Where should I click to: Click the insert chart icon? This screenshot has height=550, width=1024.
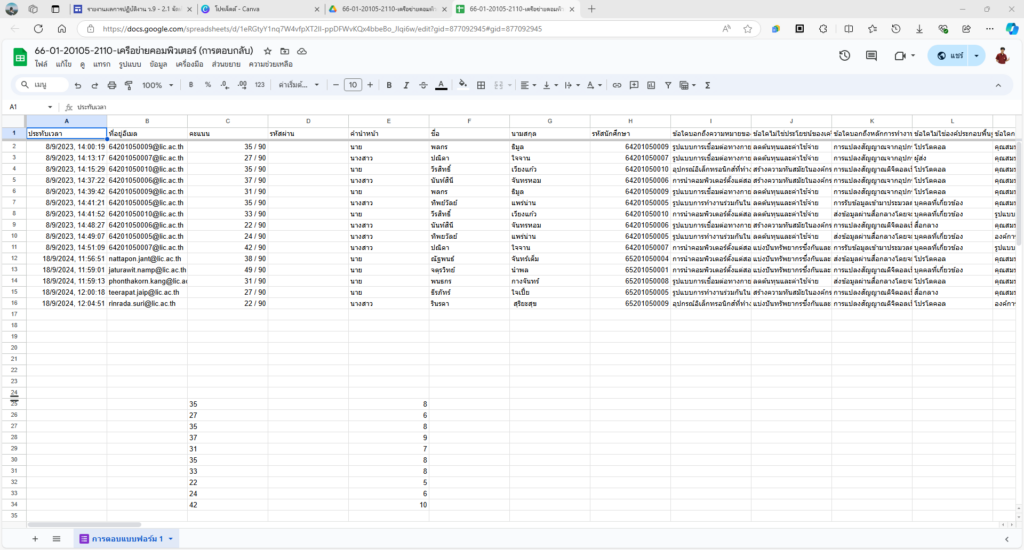[x=651, y=85]
